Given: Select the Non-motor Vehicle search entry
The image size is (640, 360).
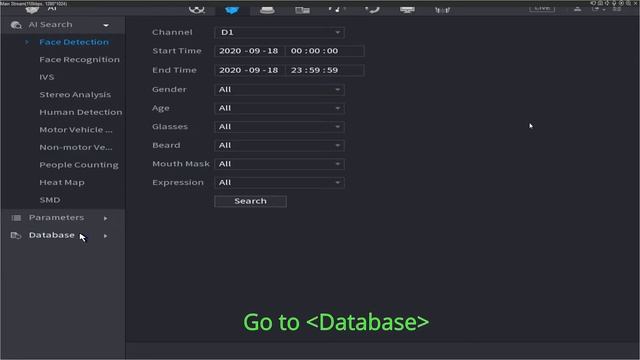Looking at the screenshot, I should pyautogui.click(x=76, y=147).
